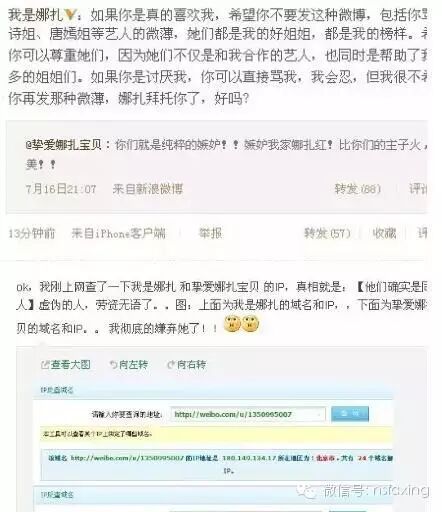The height and width of the screenshot is (512, 442).
Task: Rotate the image left with 向左转
Action: (x=129, y=365)
